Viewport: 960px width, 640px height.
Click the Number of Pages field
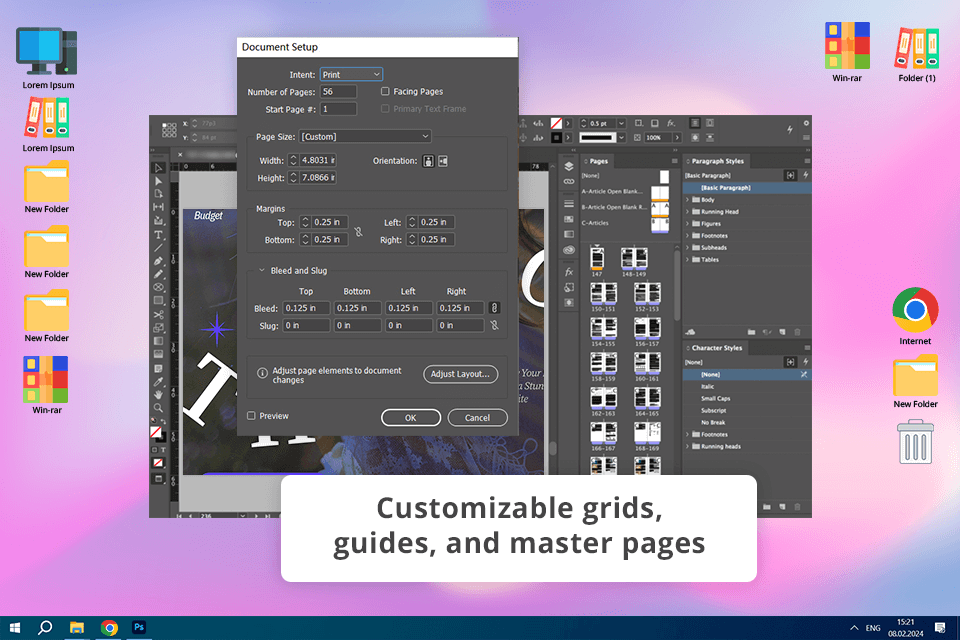point(338,92)
